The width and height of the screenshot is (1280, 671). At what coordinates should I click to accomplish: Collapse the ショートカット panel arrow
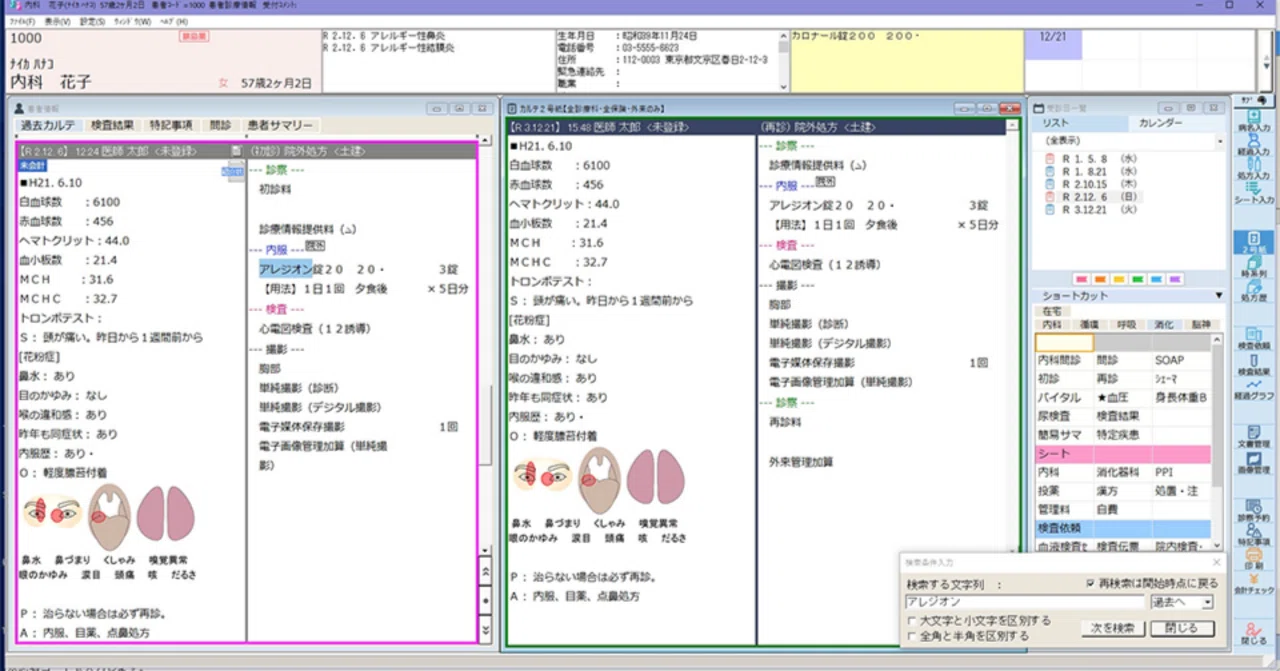point(1218,296)
